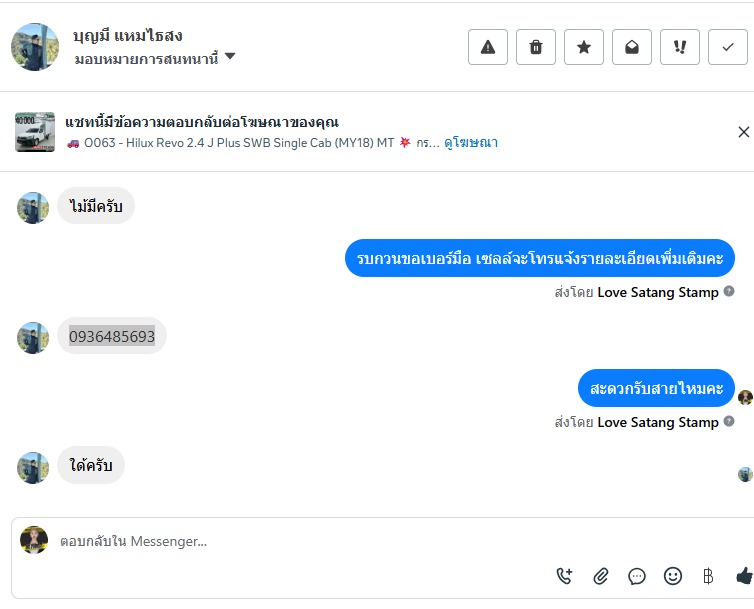This screenshot has width=754, height=609.
Task: Attach a file with the paperclip icon
Action: click(601, 575)
